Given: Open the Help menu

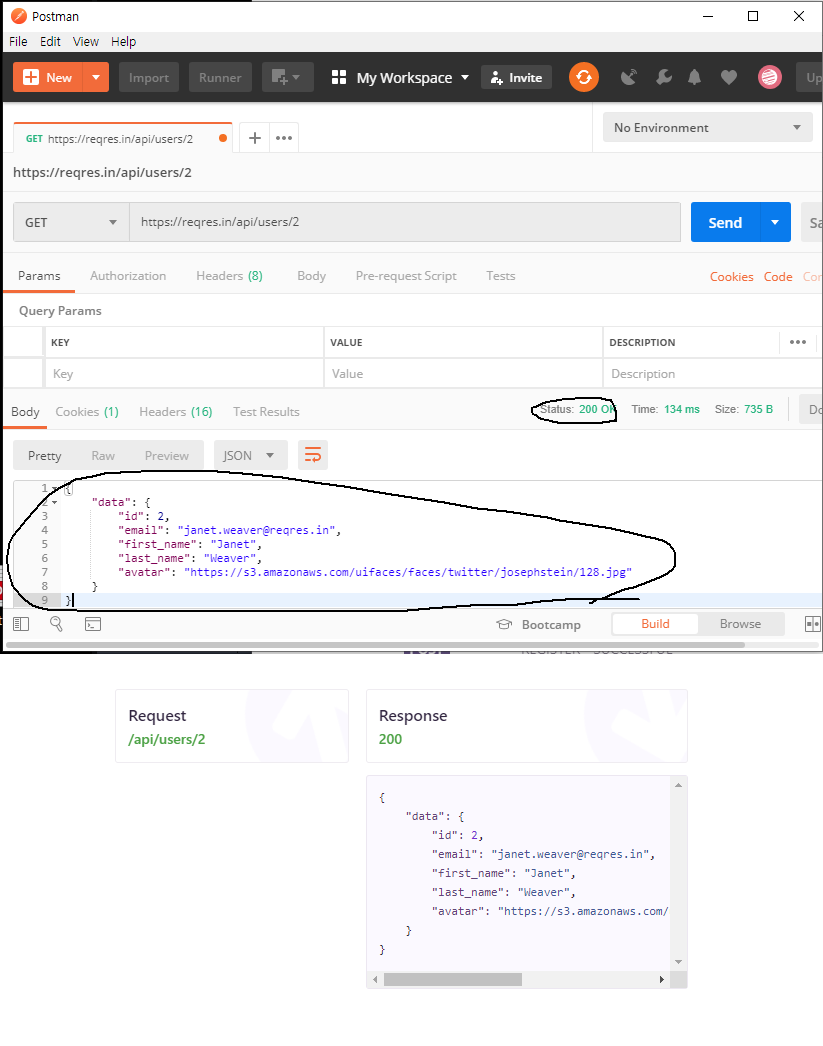Looking at the screenshot, I should (x=123, y=41).
